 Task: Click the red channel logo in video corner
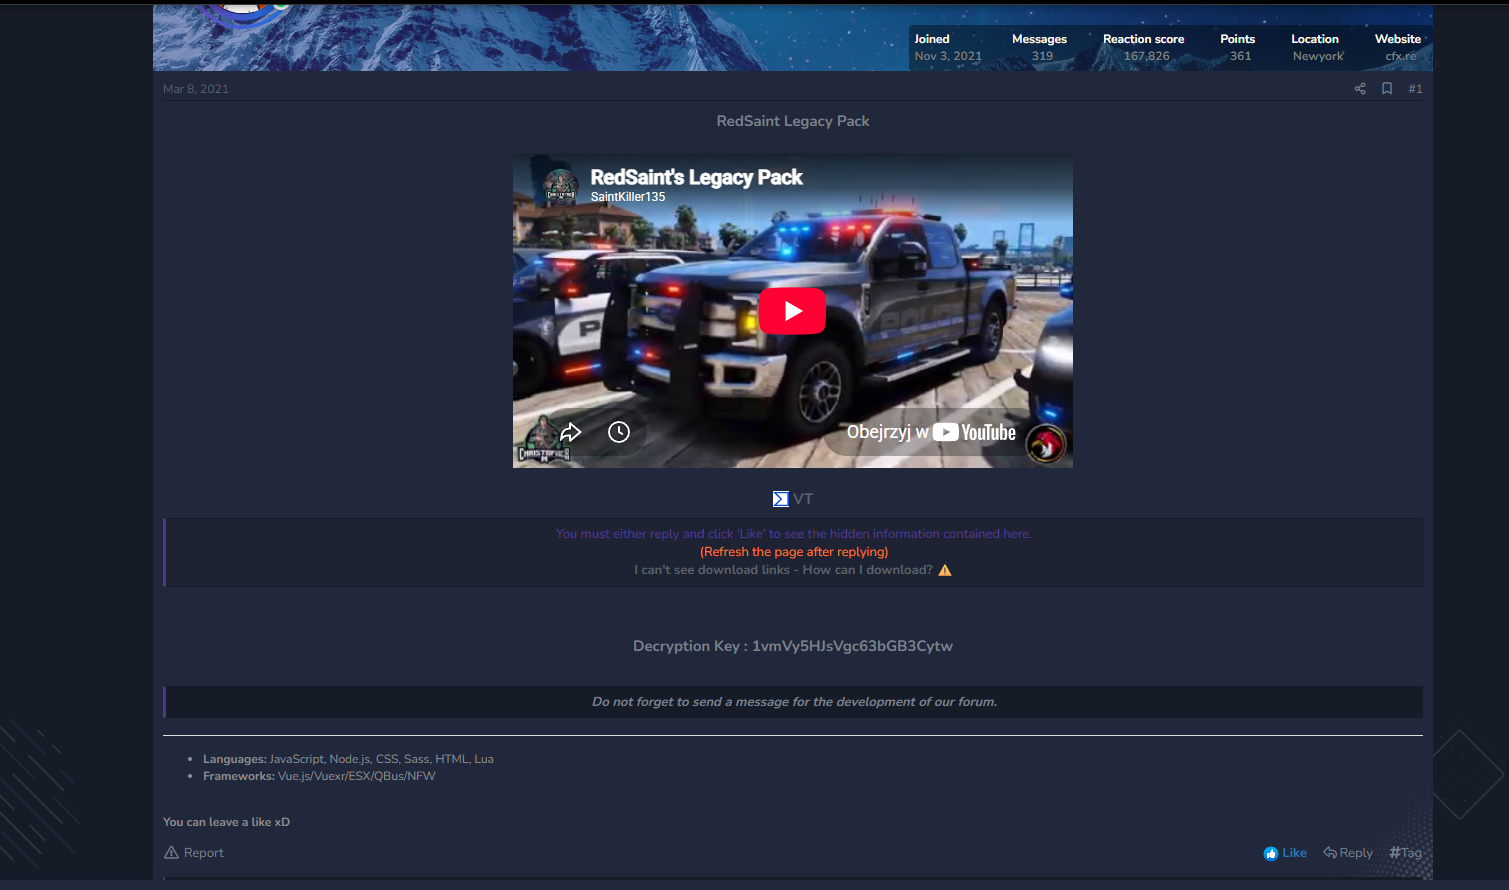(1046, 444)
